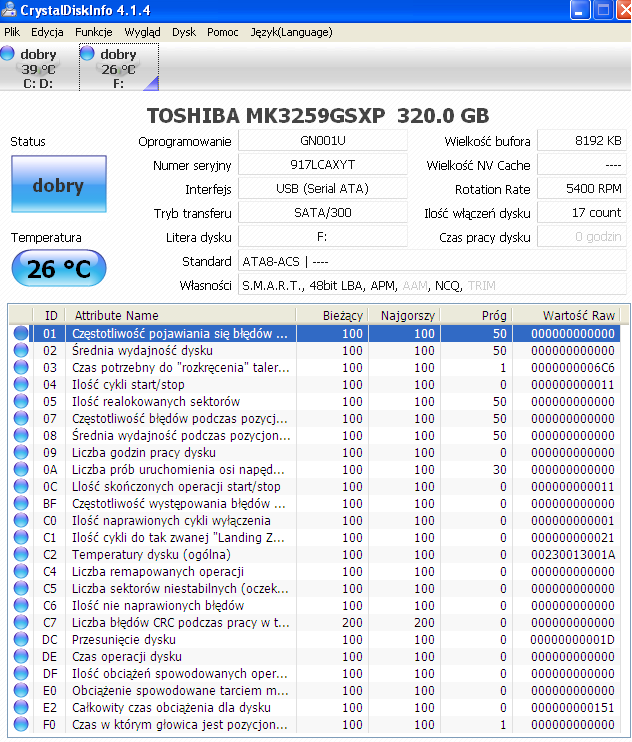Viewport: 632px width, 742px height.
Task: Click the serial number field 917LCAXYT
Action: 323,165
